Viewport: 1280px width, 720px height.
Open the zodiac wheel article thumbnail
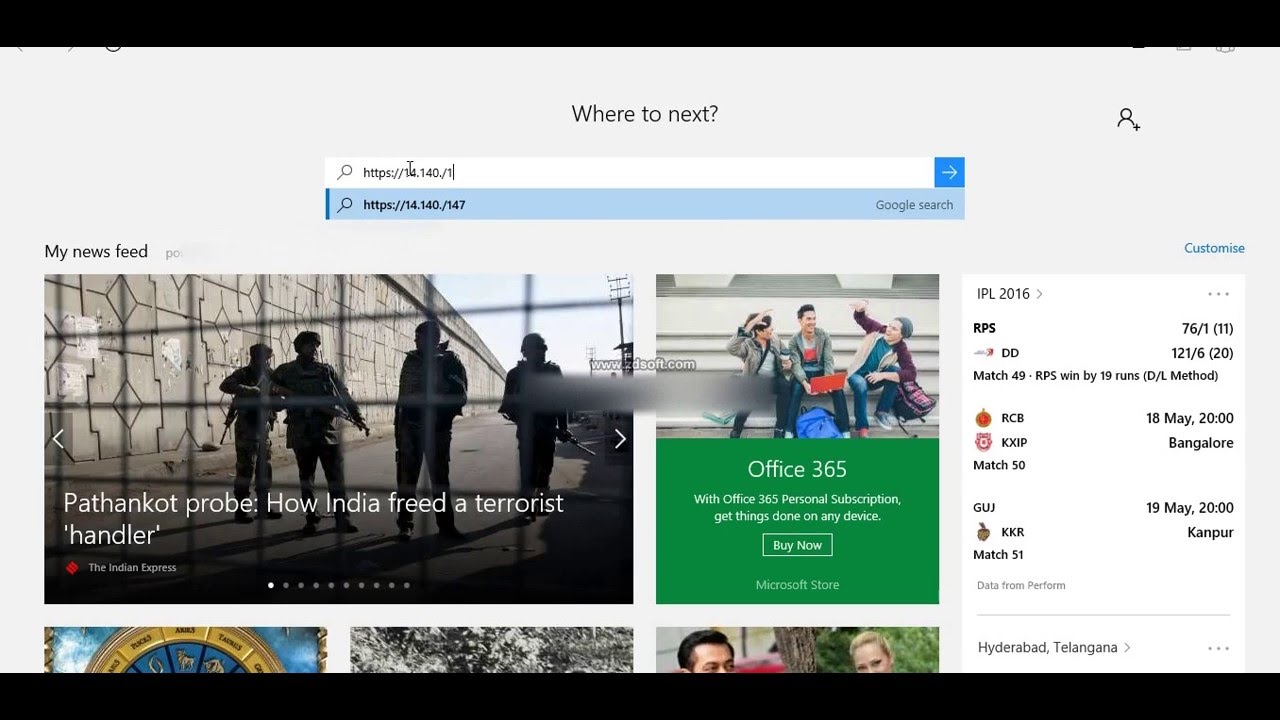(x=186, y=650)
